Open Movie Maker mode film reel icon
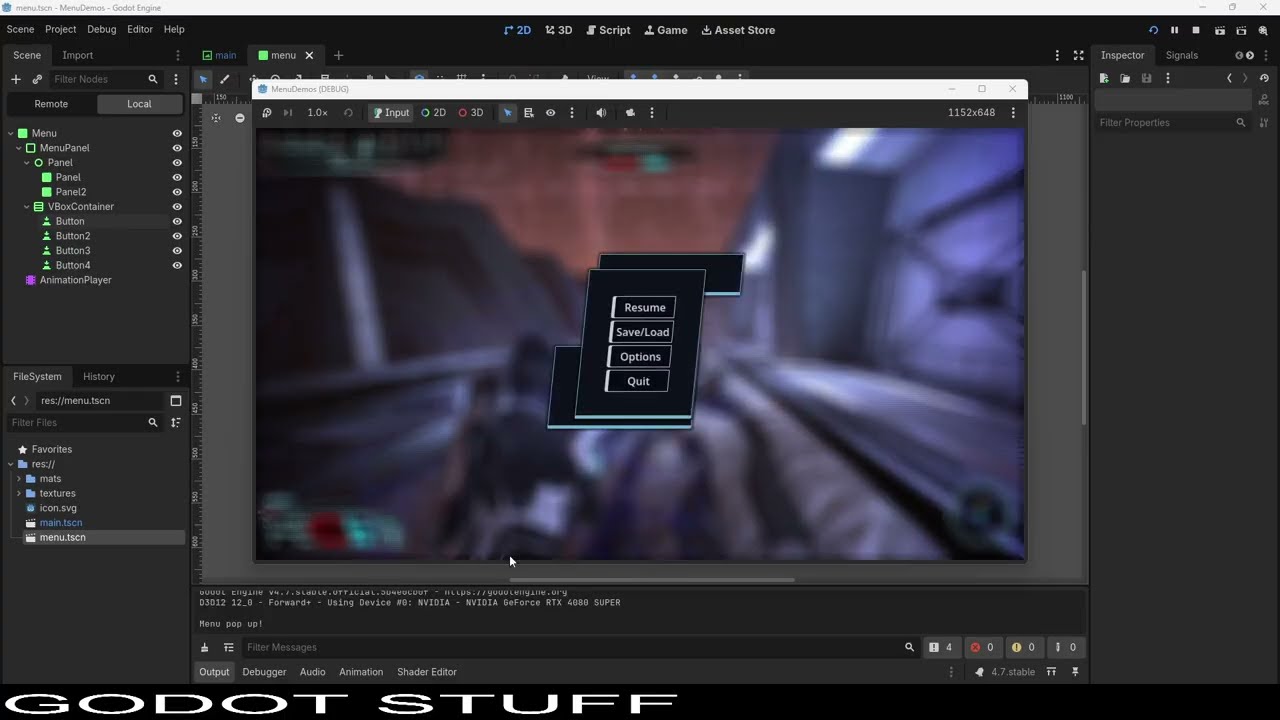Image resolution: width=1280 pixels, height=720 pixels. (1264, 30)
